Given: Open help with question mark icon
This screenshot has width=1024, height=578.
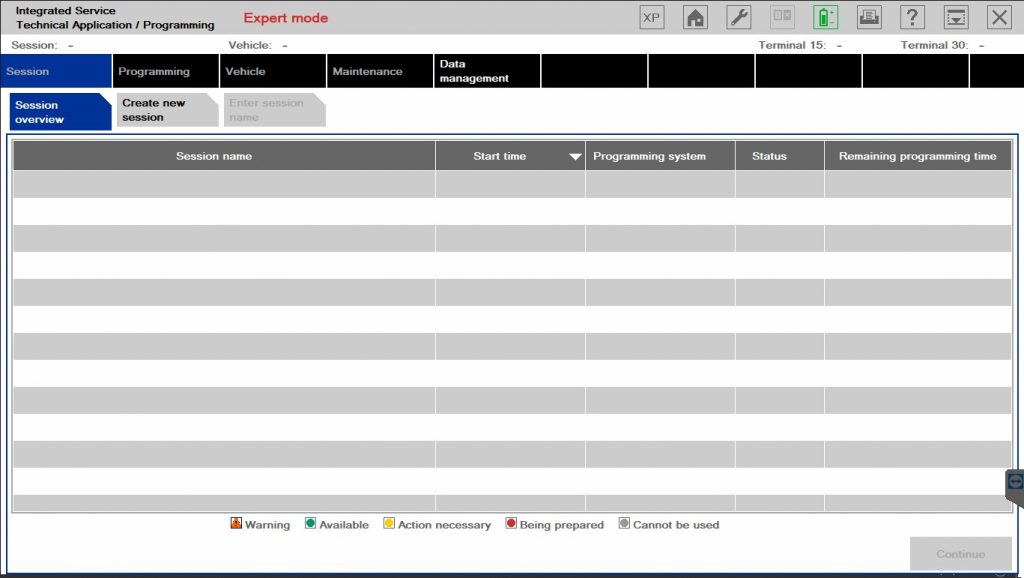Looking at the screenshot, I should 912,17.
